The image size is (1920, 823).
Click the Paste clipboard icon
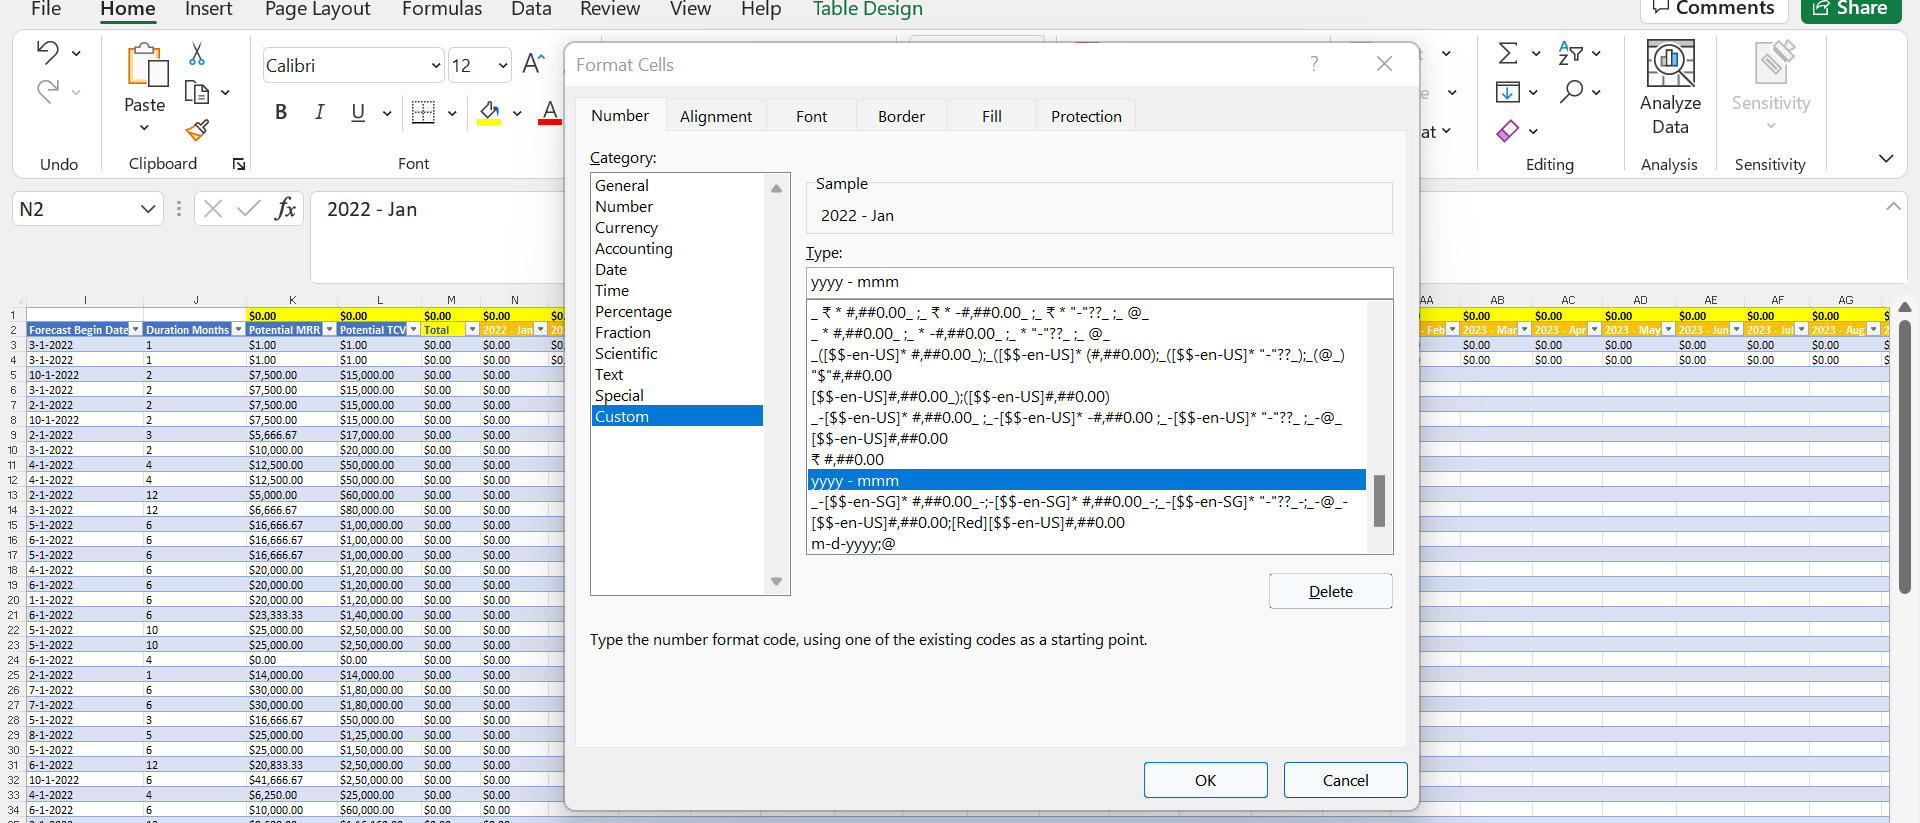coord(147,66)
